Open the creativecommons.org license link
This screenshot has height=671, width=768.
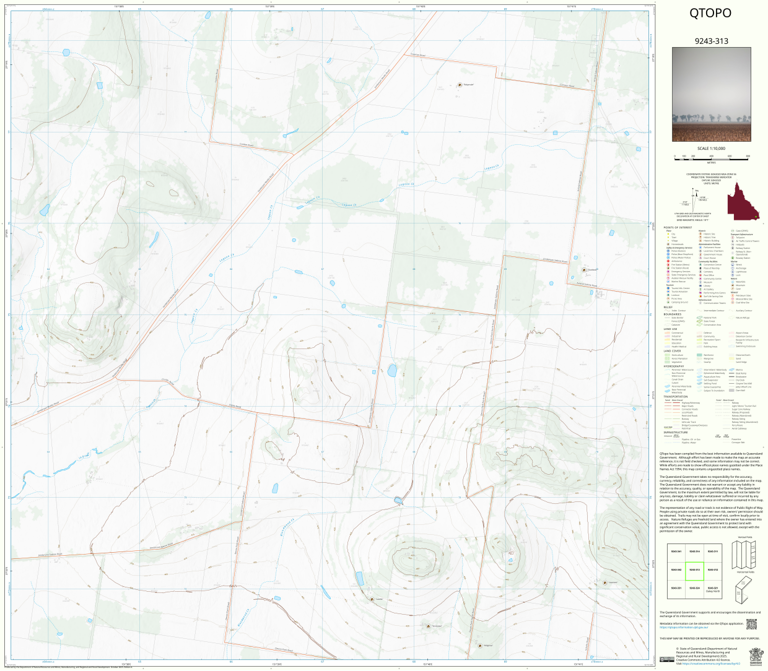[x=711, y=664]
